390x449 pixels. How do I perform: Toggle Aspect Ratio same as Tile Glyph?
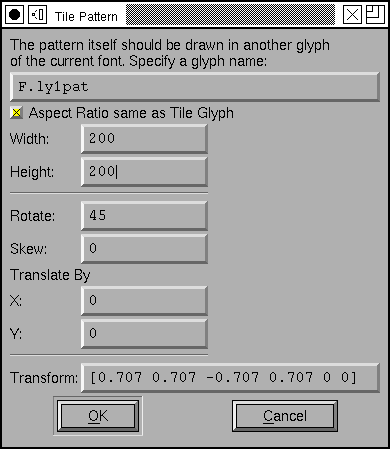[x=16, y=113]
